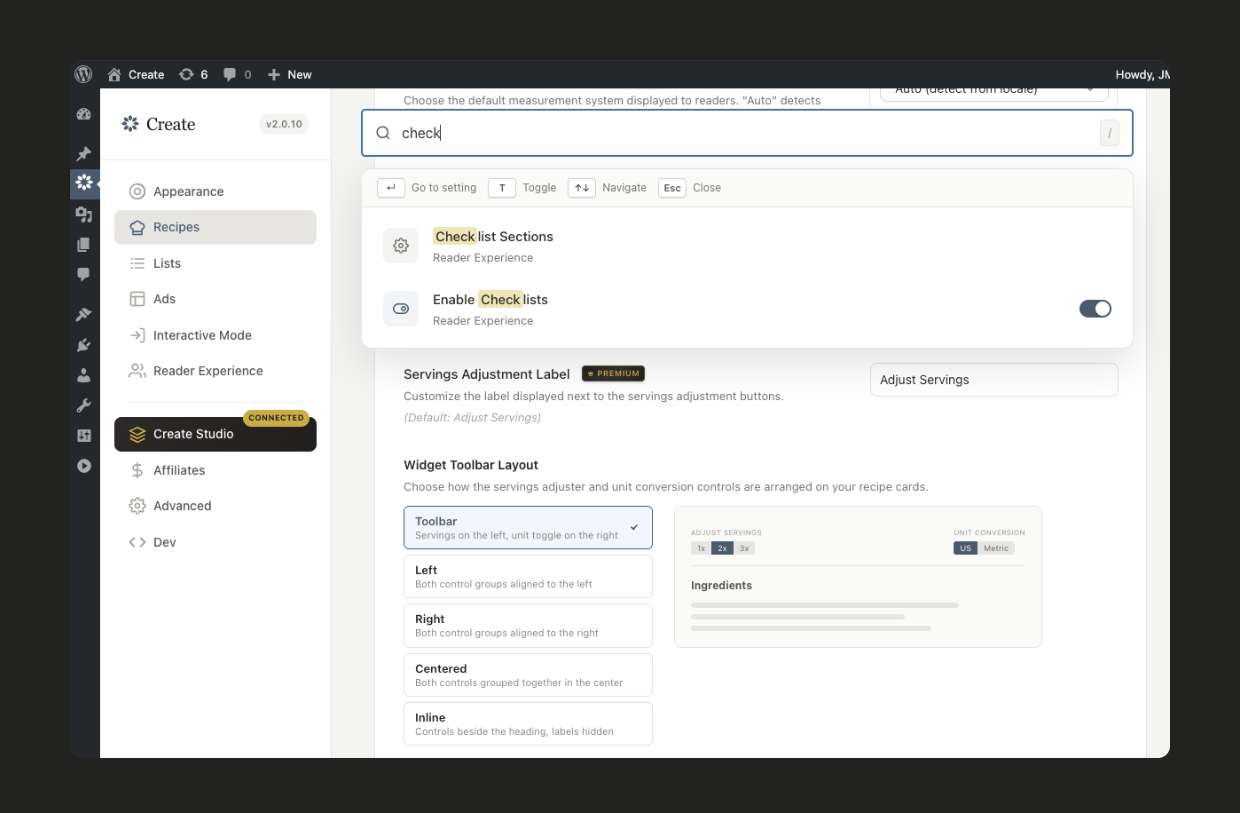Open the Tools wrench icon in sidebar
1240x813 pixels.
(x=85, y=402)
